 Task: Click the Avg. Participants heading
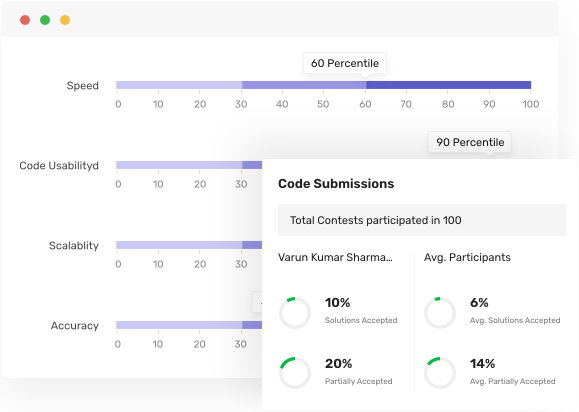click(467, 257)
